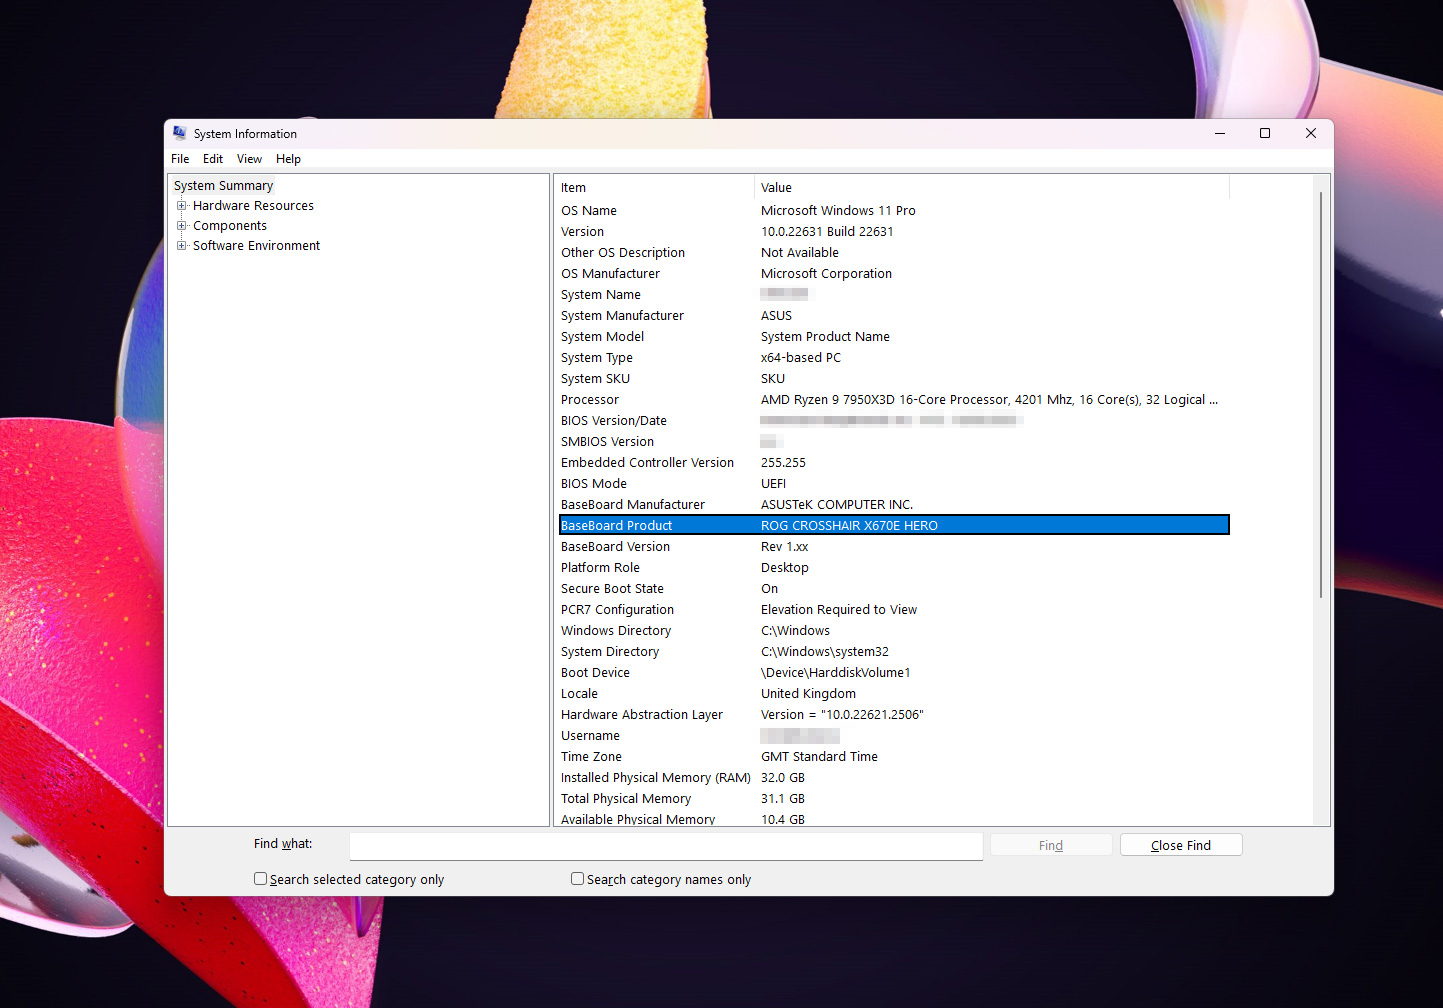Image resolution: width=1443 pixels, height=1008 pixels.
Task: Select the Total Physical Memory row
Action: tap(893, 799)
